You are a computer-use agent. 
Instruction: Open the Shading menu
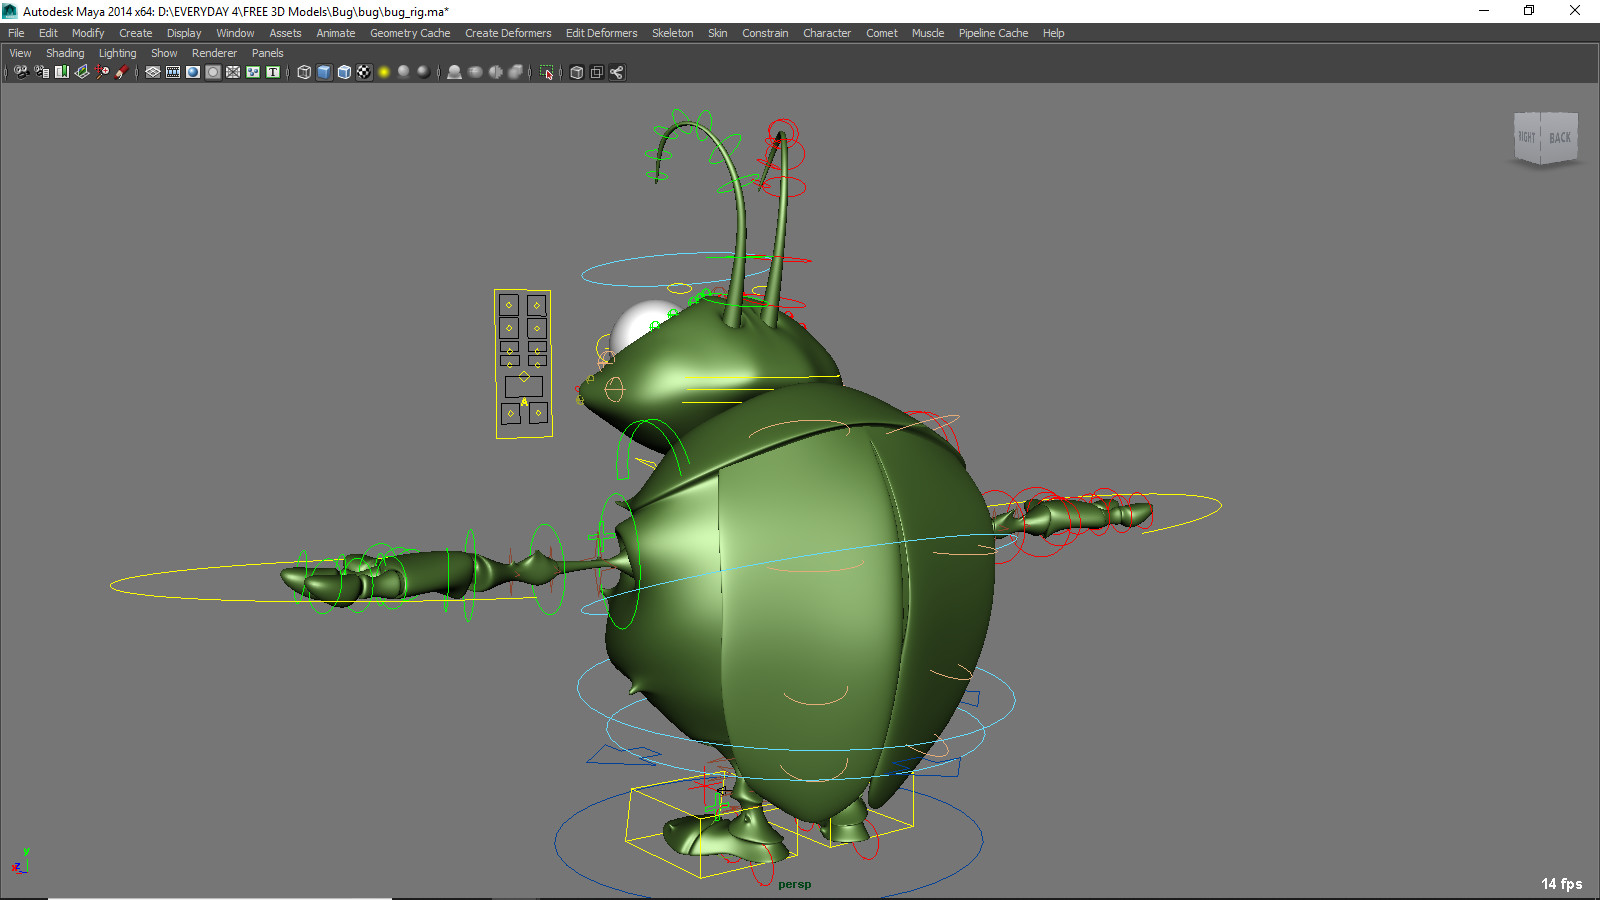65,52
